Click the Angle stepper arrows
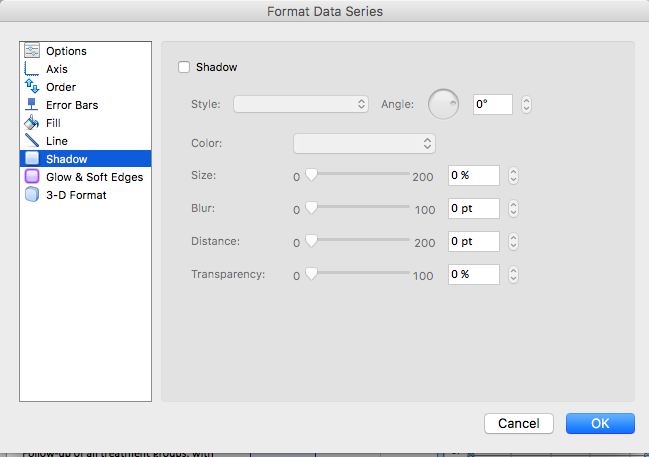 526,104
